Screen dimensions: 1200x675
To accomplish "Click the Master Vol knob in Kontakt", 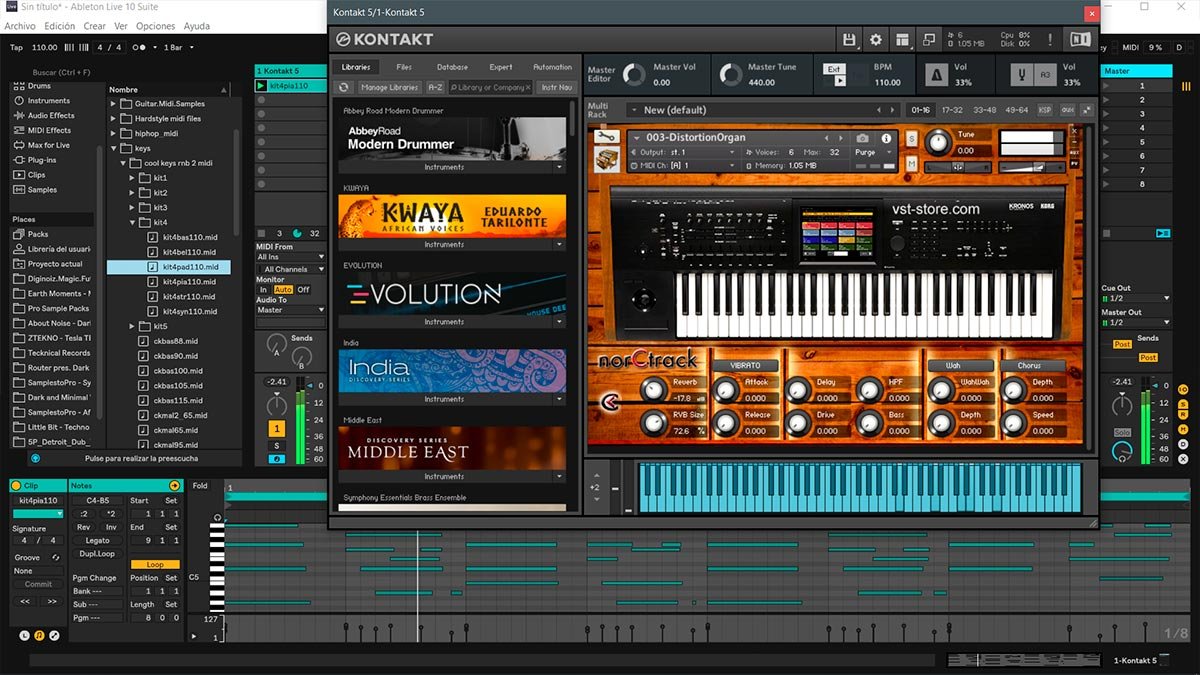I will click(634, 74).
